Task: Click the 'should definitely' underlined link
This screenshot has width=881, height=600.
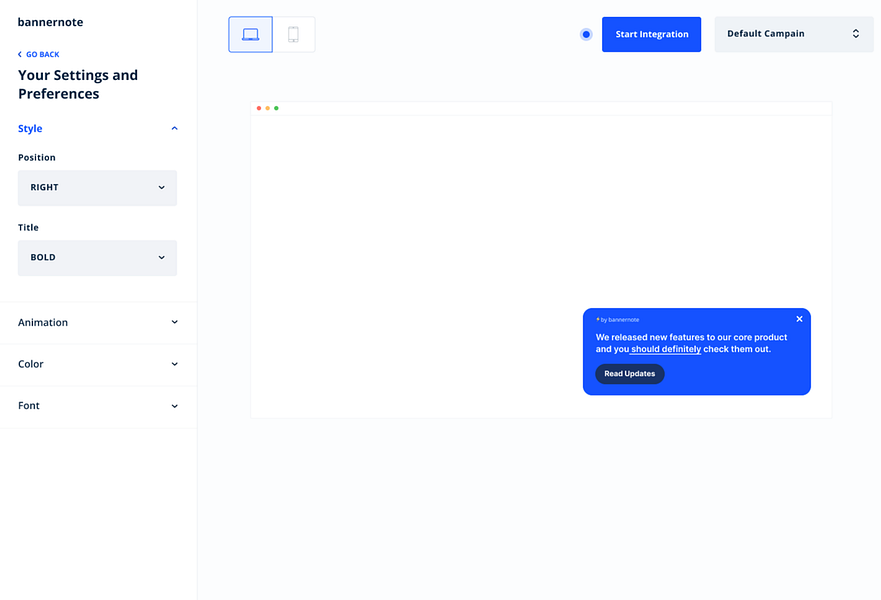Action: [x=666, y=349]
